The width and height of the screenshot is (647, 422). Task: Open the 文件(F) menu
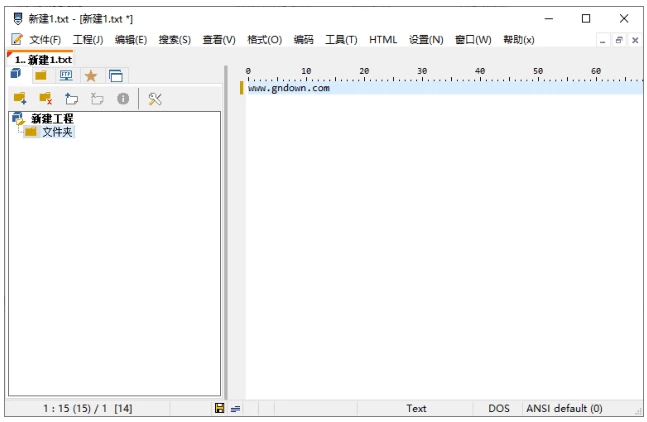coord(44,40)
